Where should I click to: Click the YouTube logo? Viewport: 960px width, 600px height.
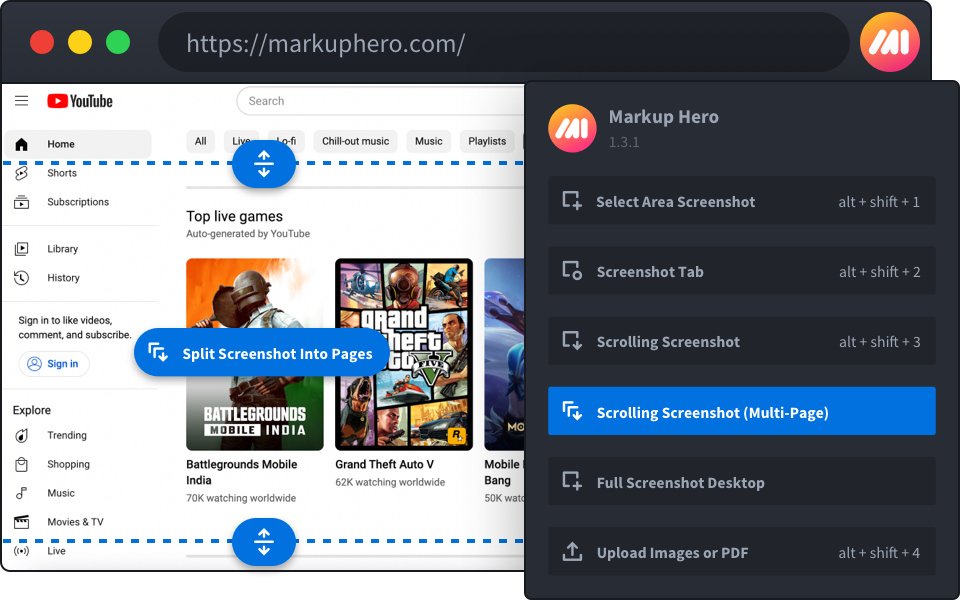pyautogui.click(x=80, y=101)
